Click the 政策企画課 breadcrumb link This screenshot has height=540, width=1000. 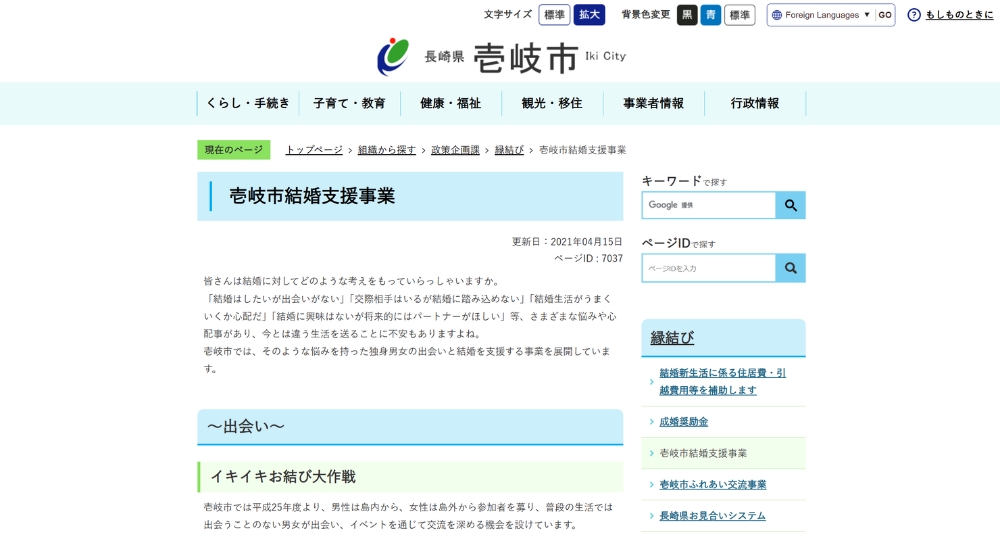coord(455,150)
